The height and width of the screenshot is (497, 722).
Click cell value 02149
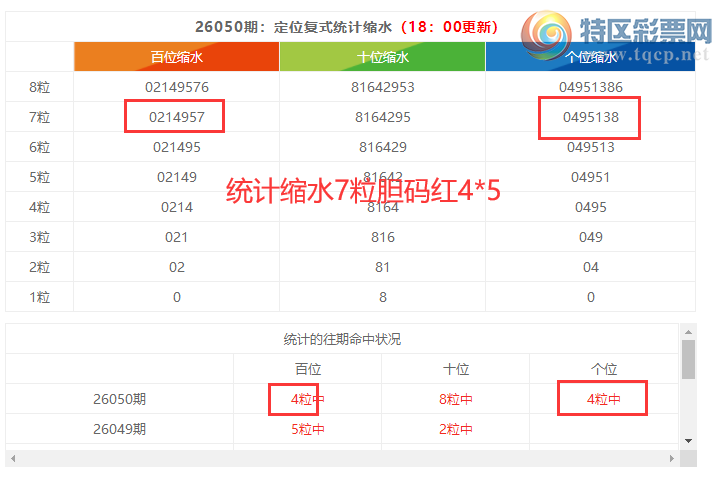tap(177, 177)
